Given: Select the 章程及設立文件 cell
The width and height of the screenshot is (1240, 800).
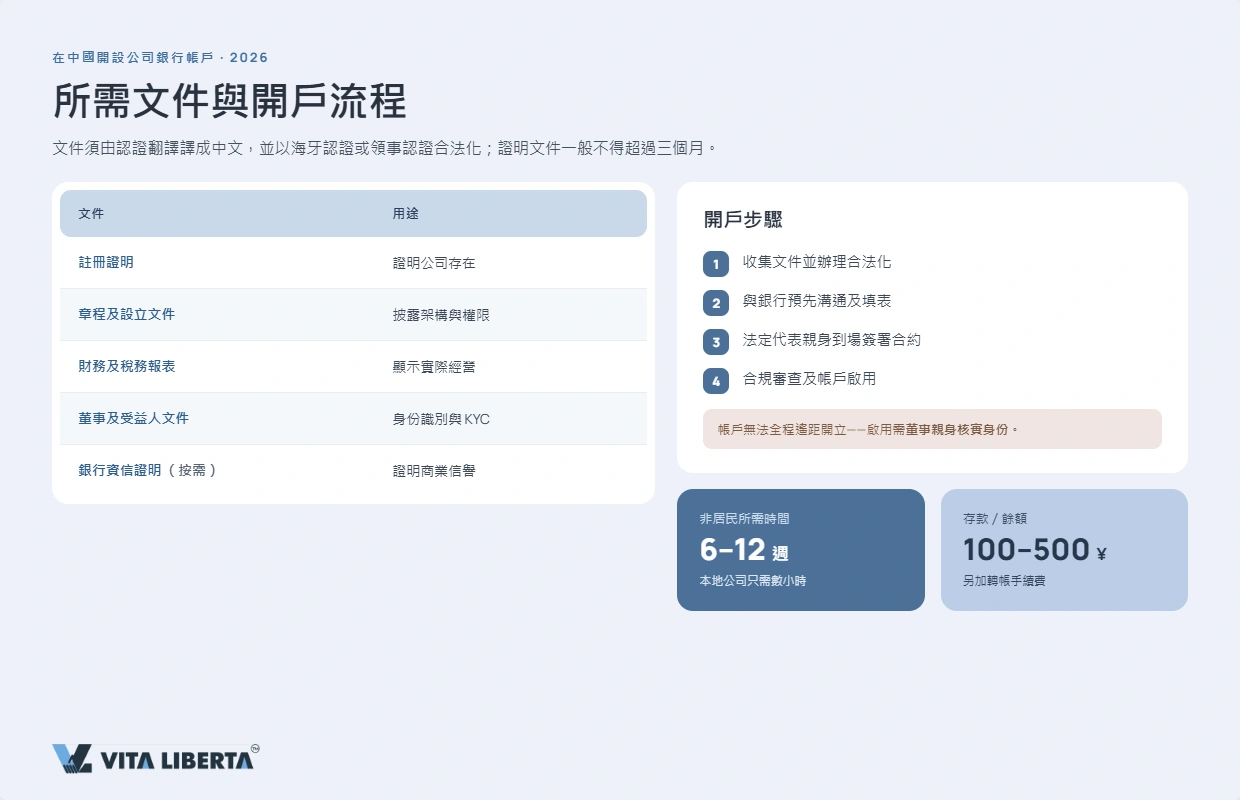Looking at the screenshot, I should 127,315.
